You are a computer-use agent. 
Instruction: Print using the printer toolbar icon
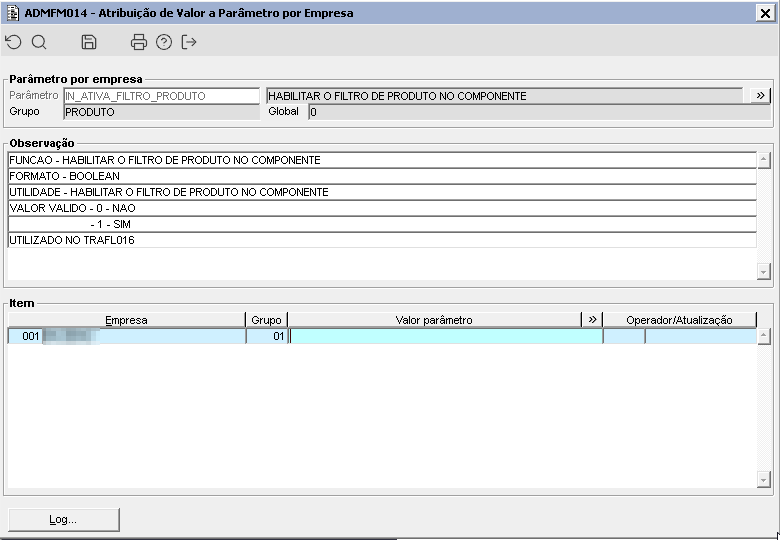click(139, 42)
